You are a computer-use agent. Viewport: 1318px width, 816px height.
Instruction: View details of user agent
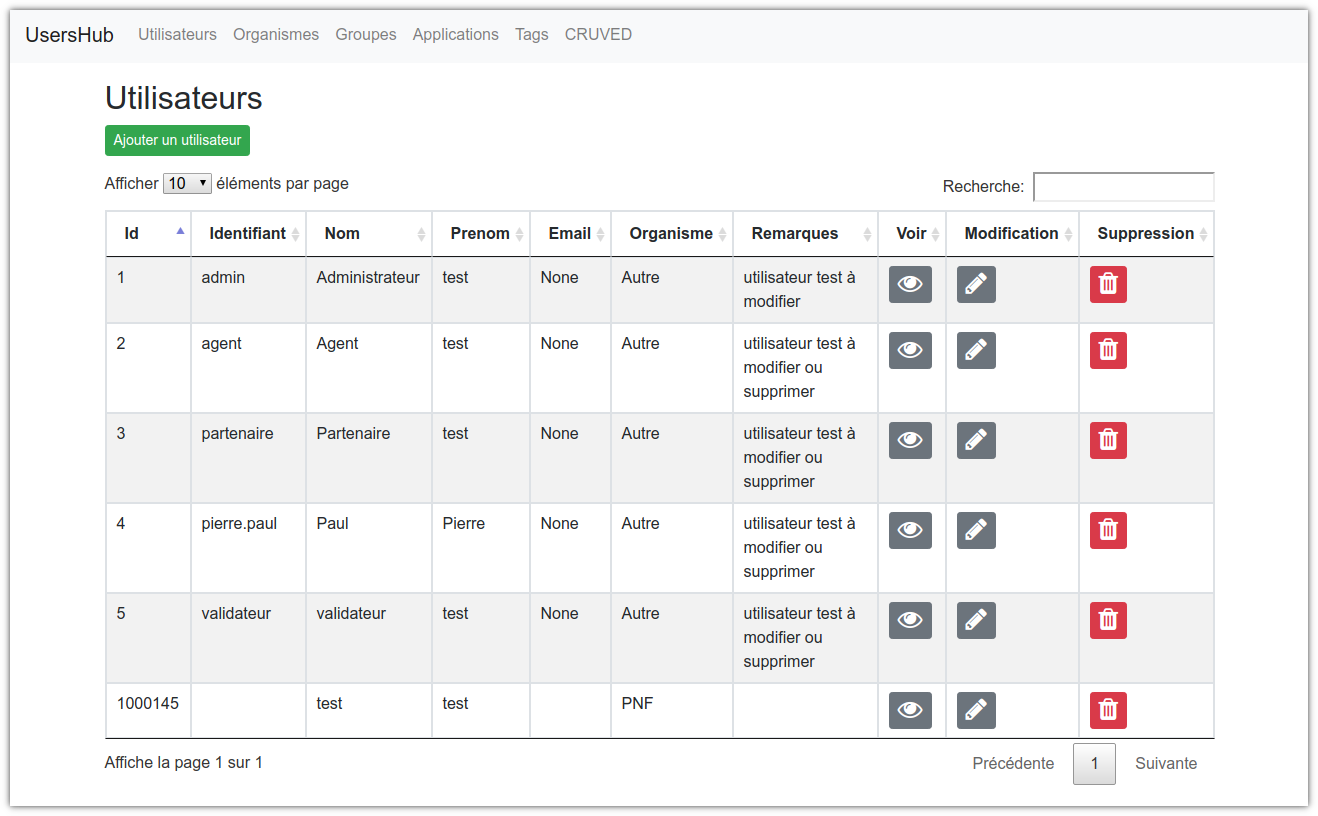(910, 351)
